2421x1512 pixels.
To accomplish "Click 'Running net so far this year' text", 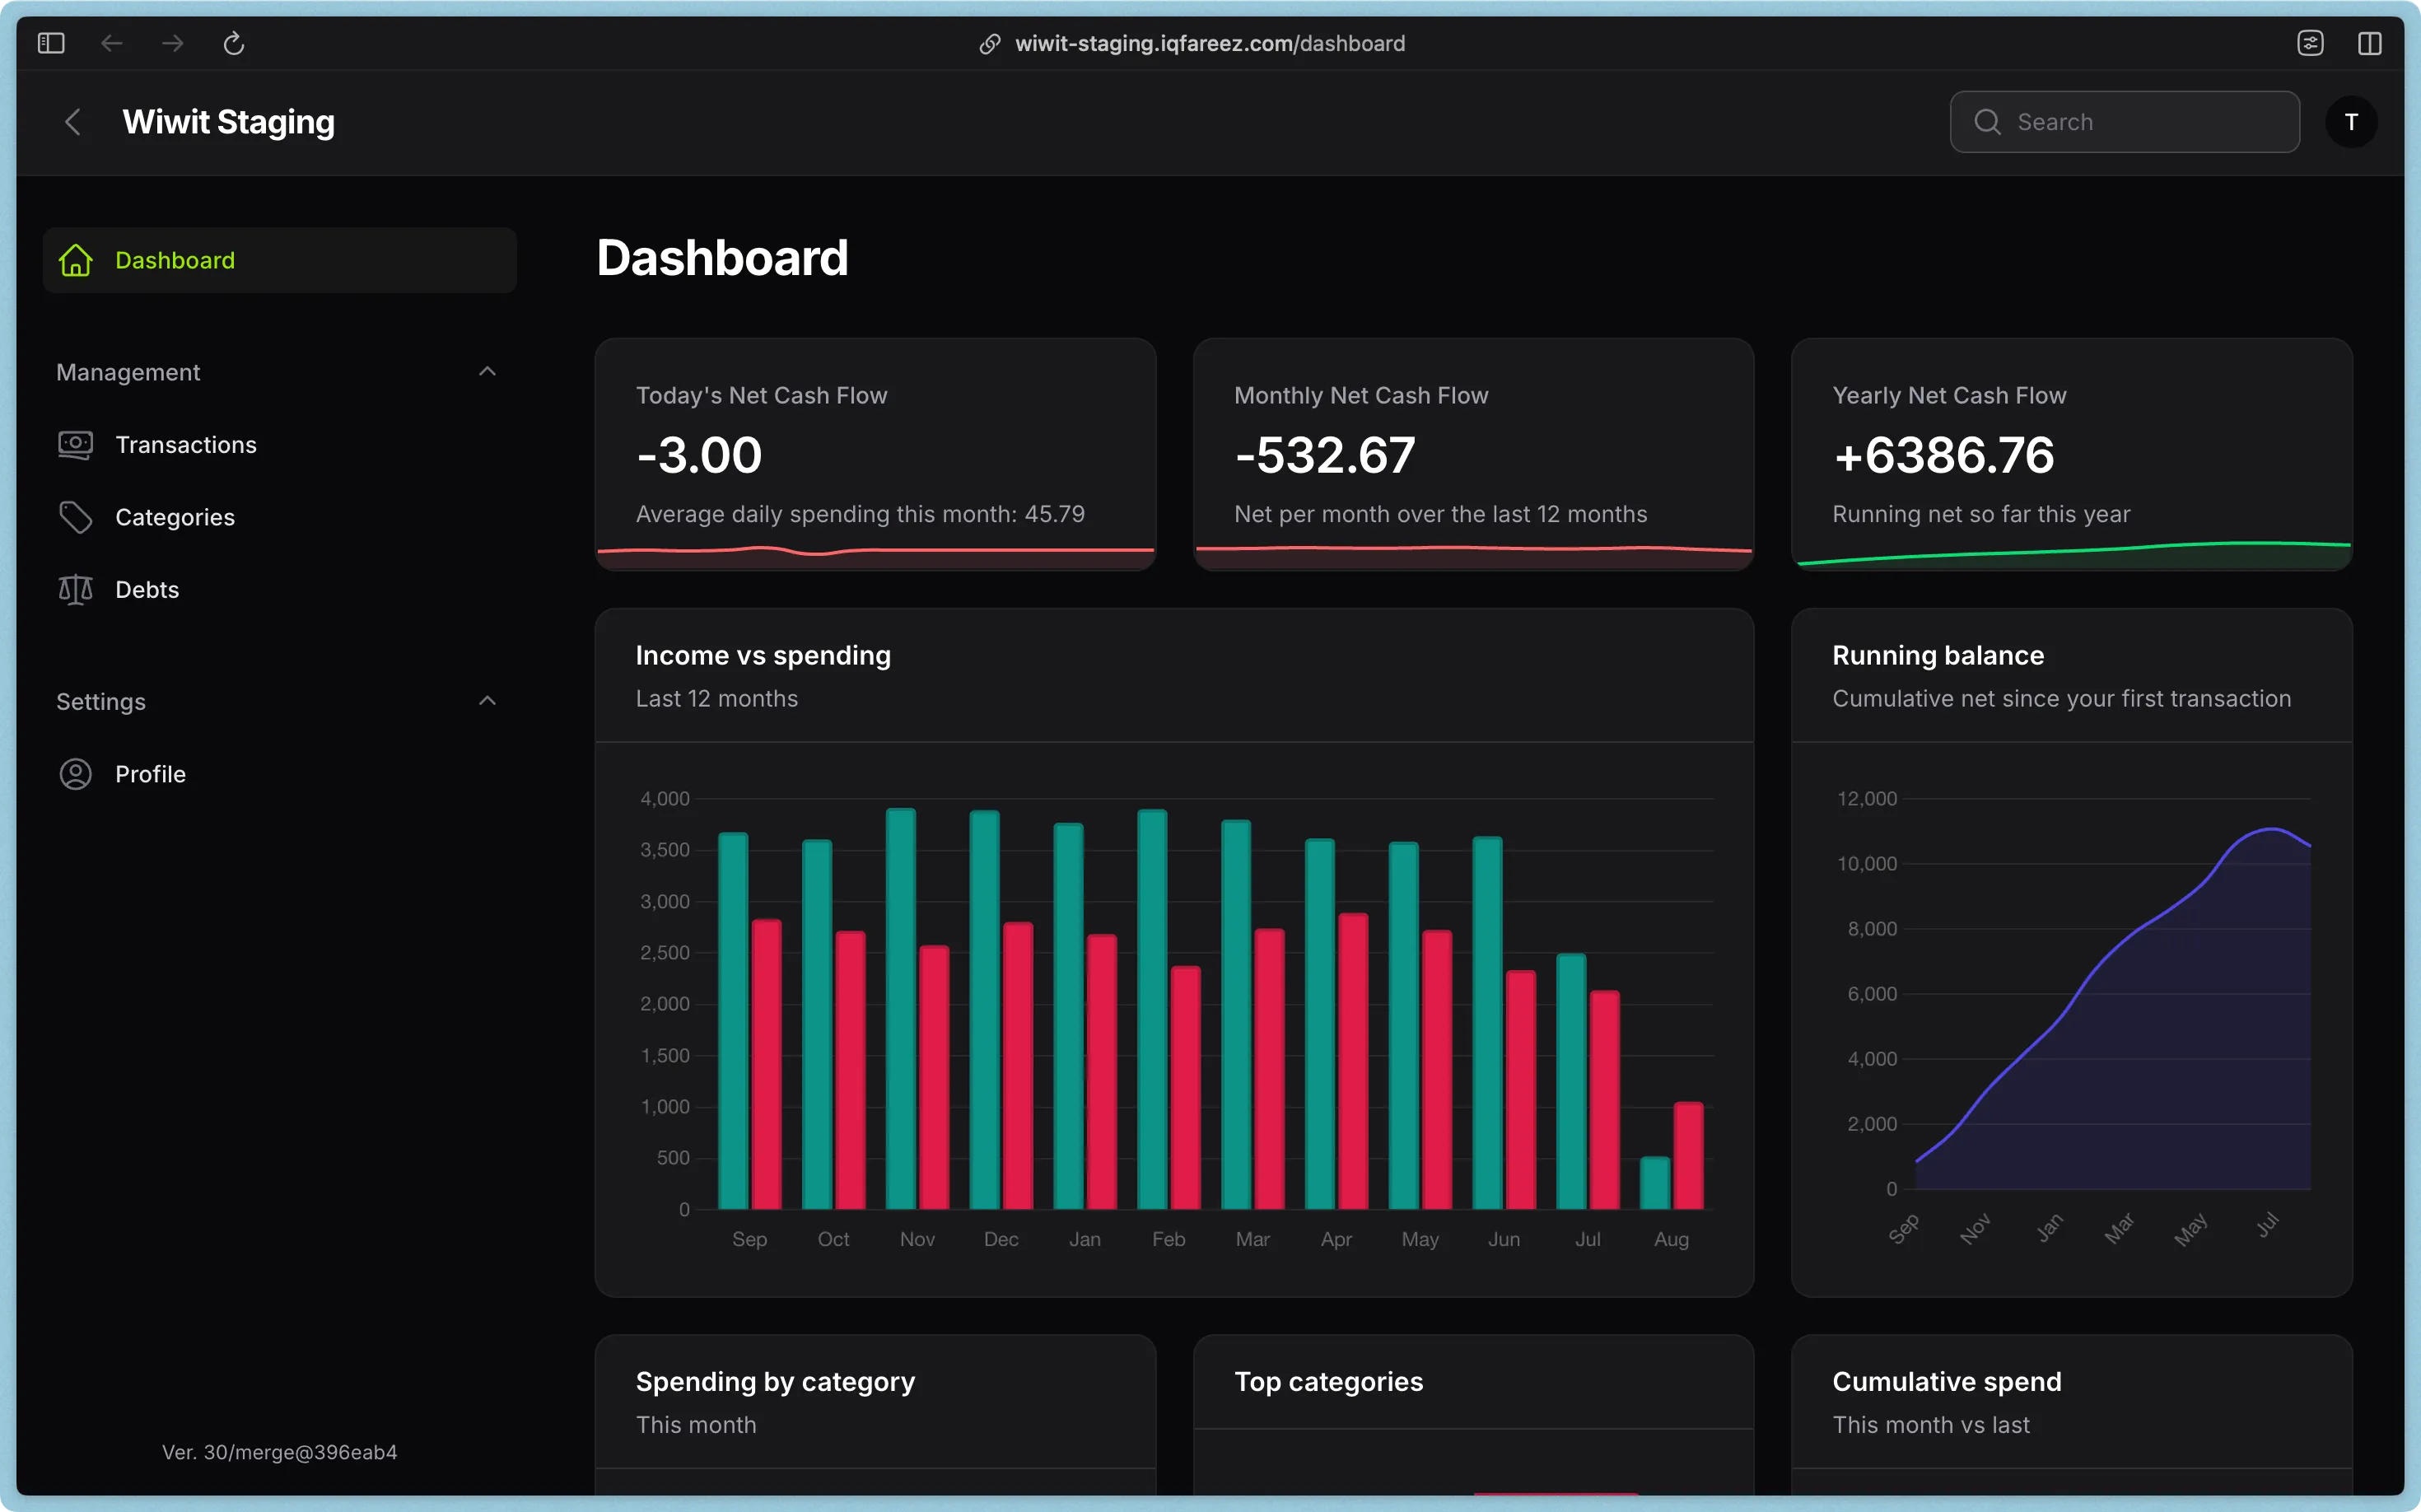I will (x=1981, y=514).
